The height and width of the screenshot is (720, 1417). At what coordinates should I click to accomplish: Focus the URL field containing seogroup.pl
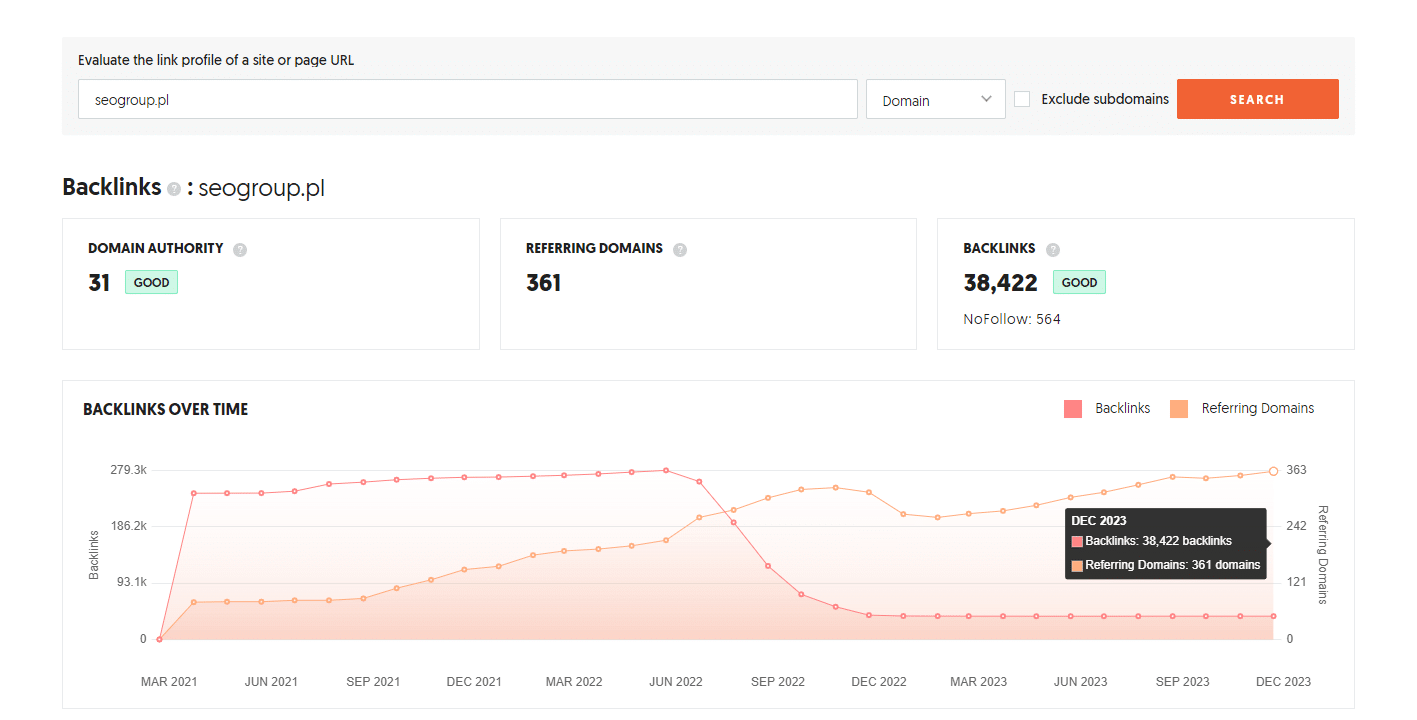[468, 99]
